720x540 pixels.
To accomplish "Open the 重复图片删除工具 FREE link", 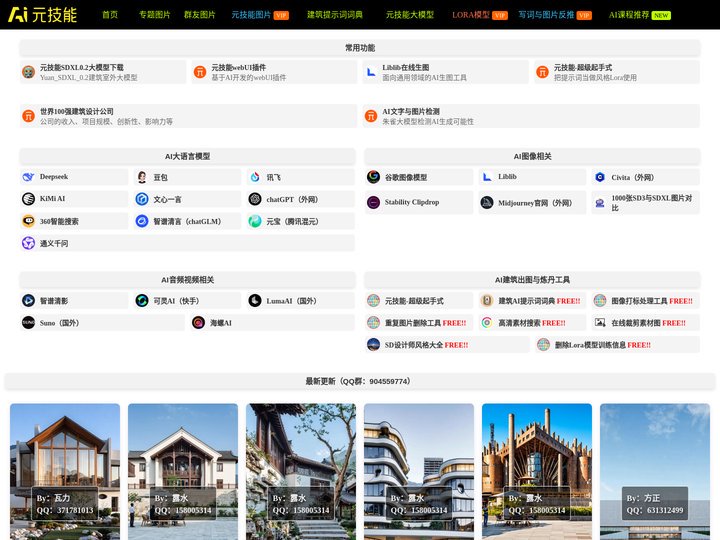I will [419, 323].
